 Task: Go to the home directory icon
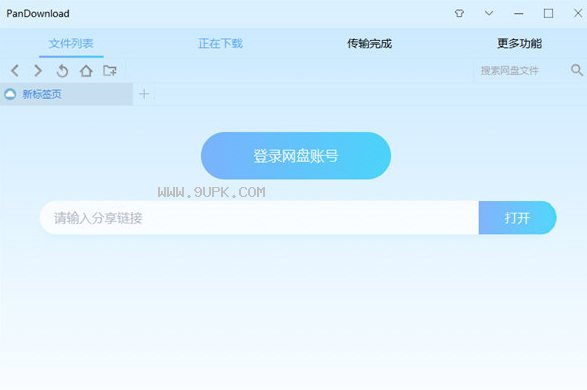[x=86, y=70]
